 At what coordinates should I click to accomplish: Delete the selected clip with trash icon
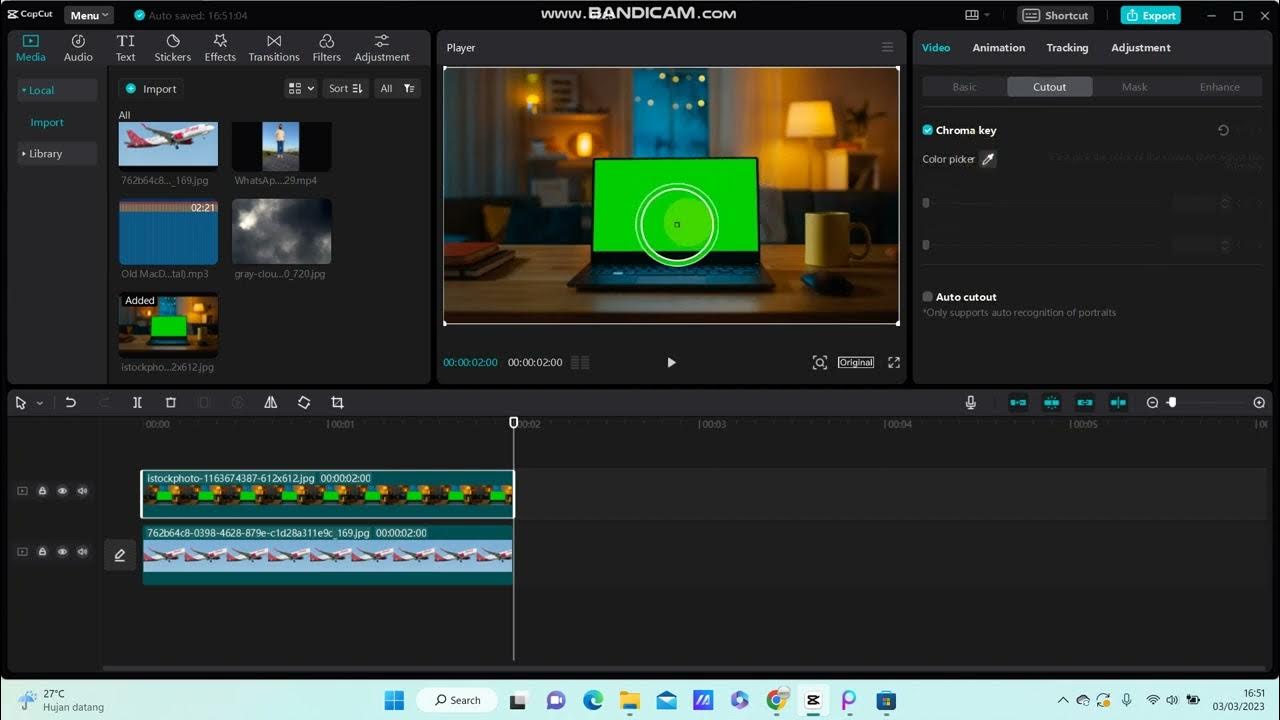click(171, 402)
